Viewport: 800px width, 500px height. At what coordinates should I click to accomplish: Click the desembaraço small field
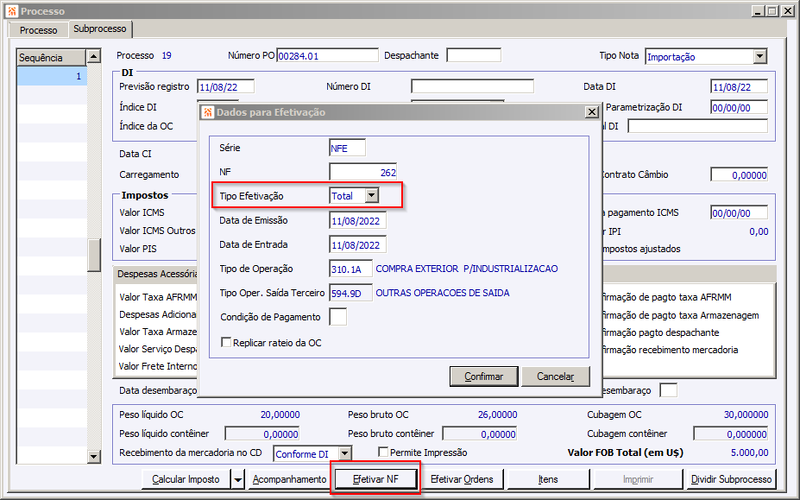point(668,390)
